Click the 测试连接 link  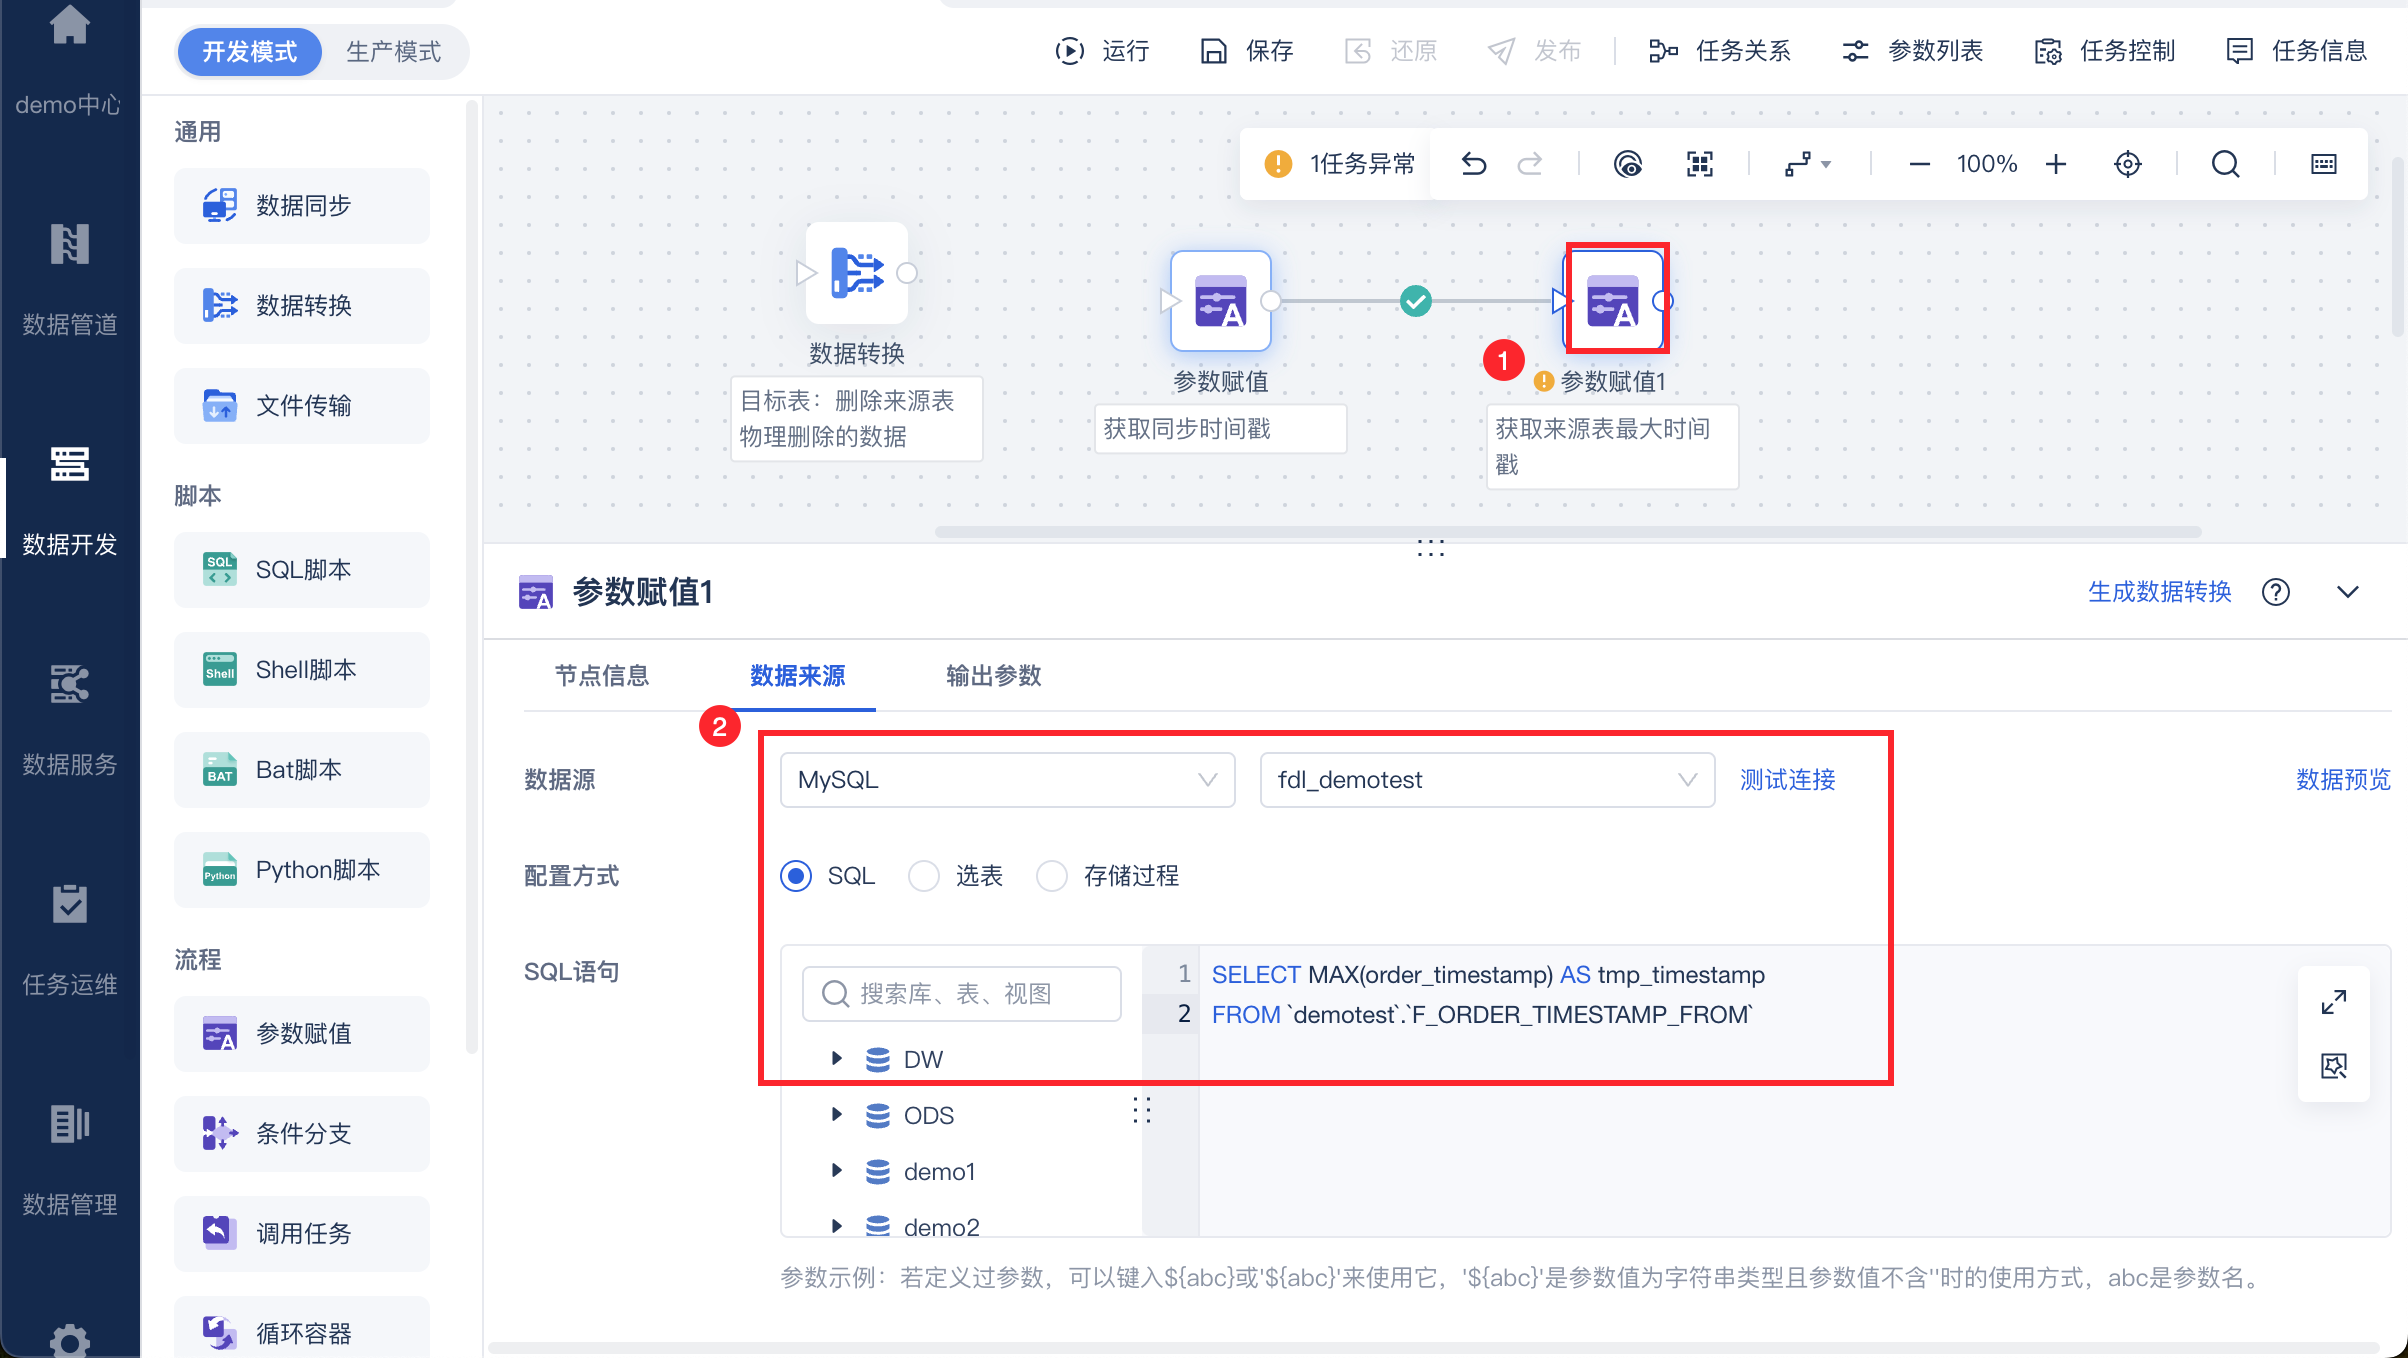pyautogui.click(x=1787, y=780)
